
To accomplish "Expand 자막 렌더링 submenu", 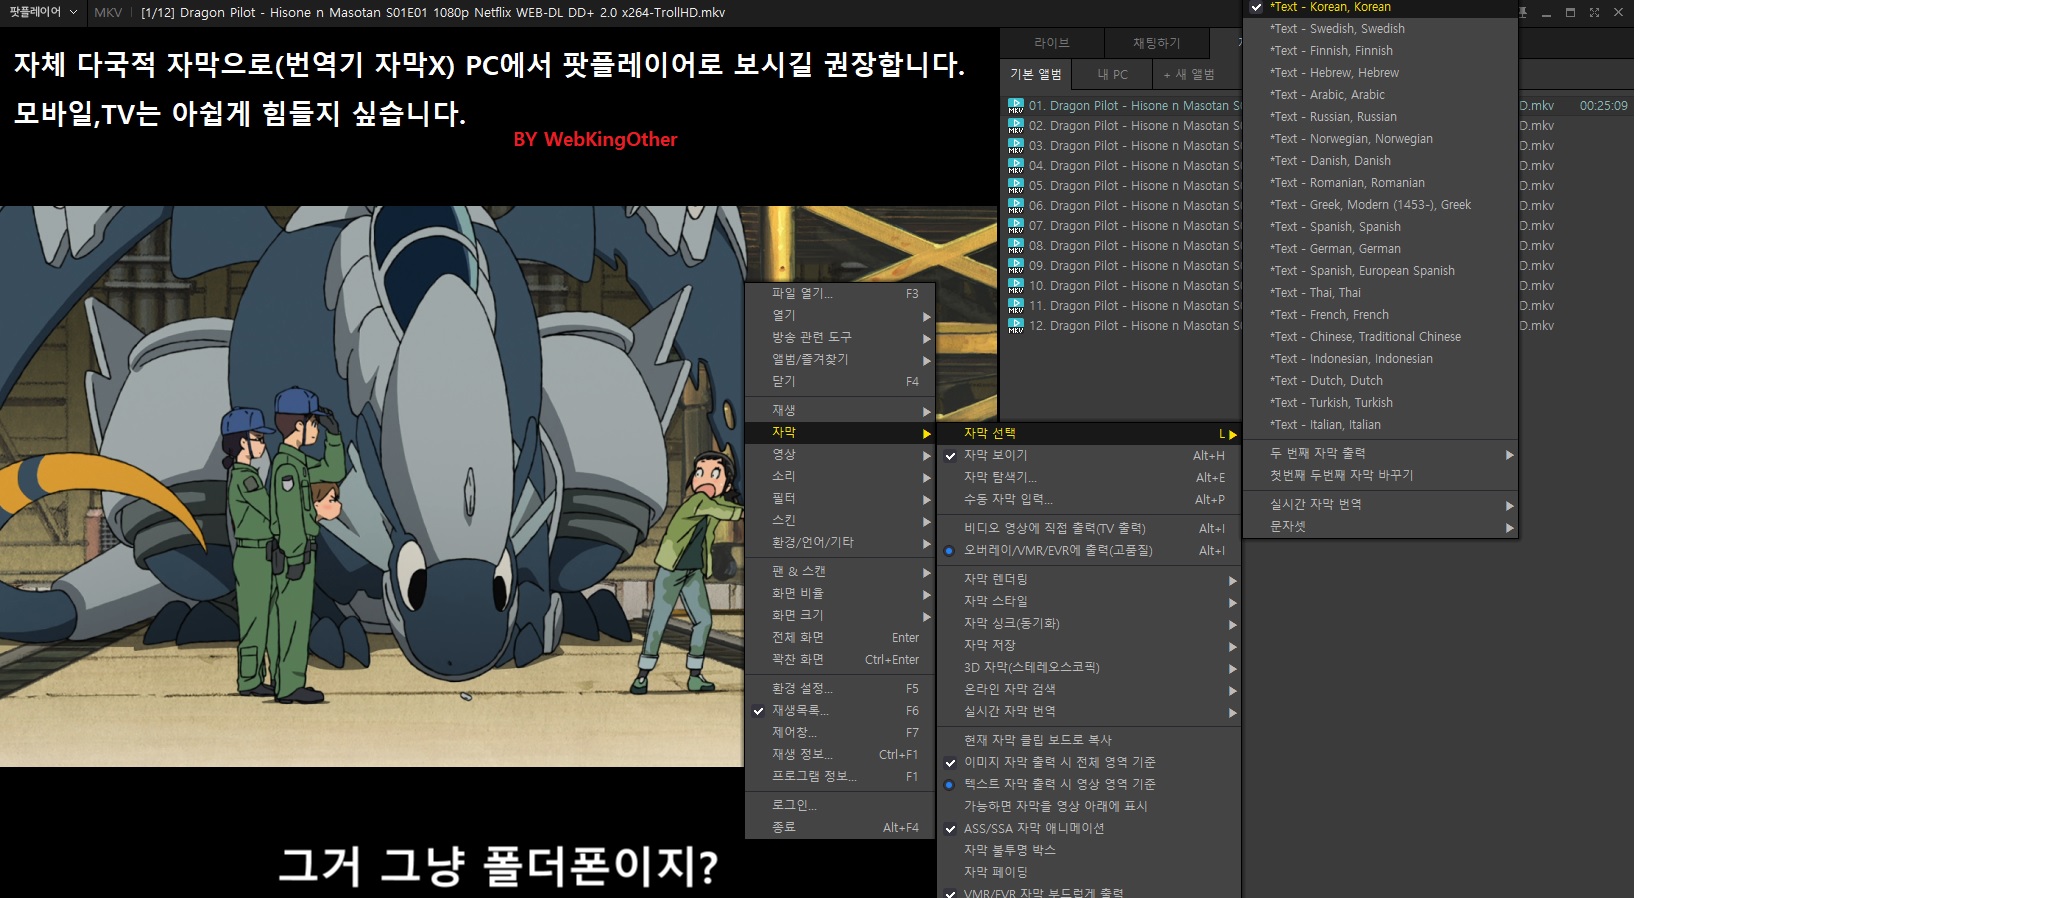I will [x=1089, y=579].
